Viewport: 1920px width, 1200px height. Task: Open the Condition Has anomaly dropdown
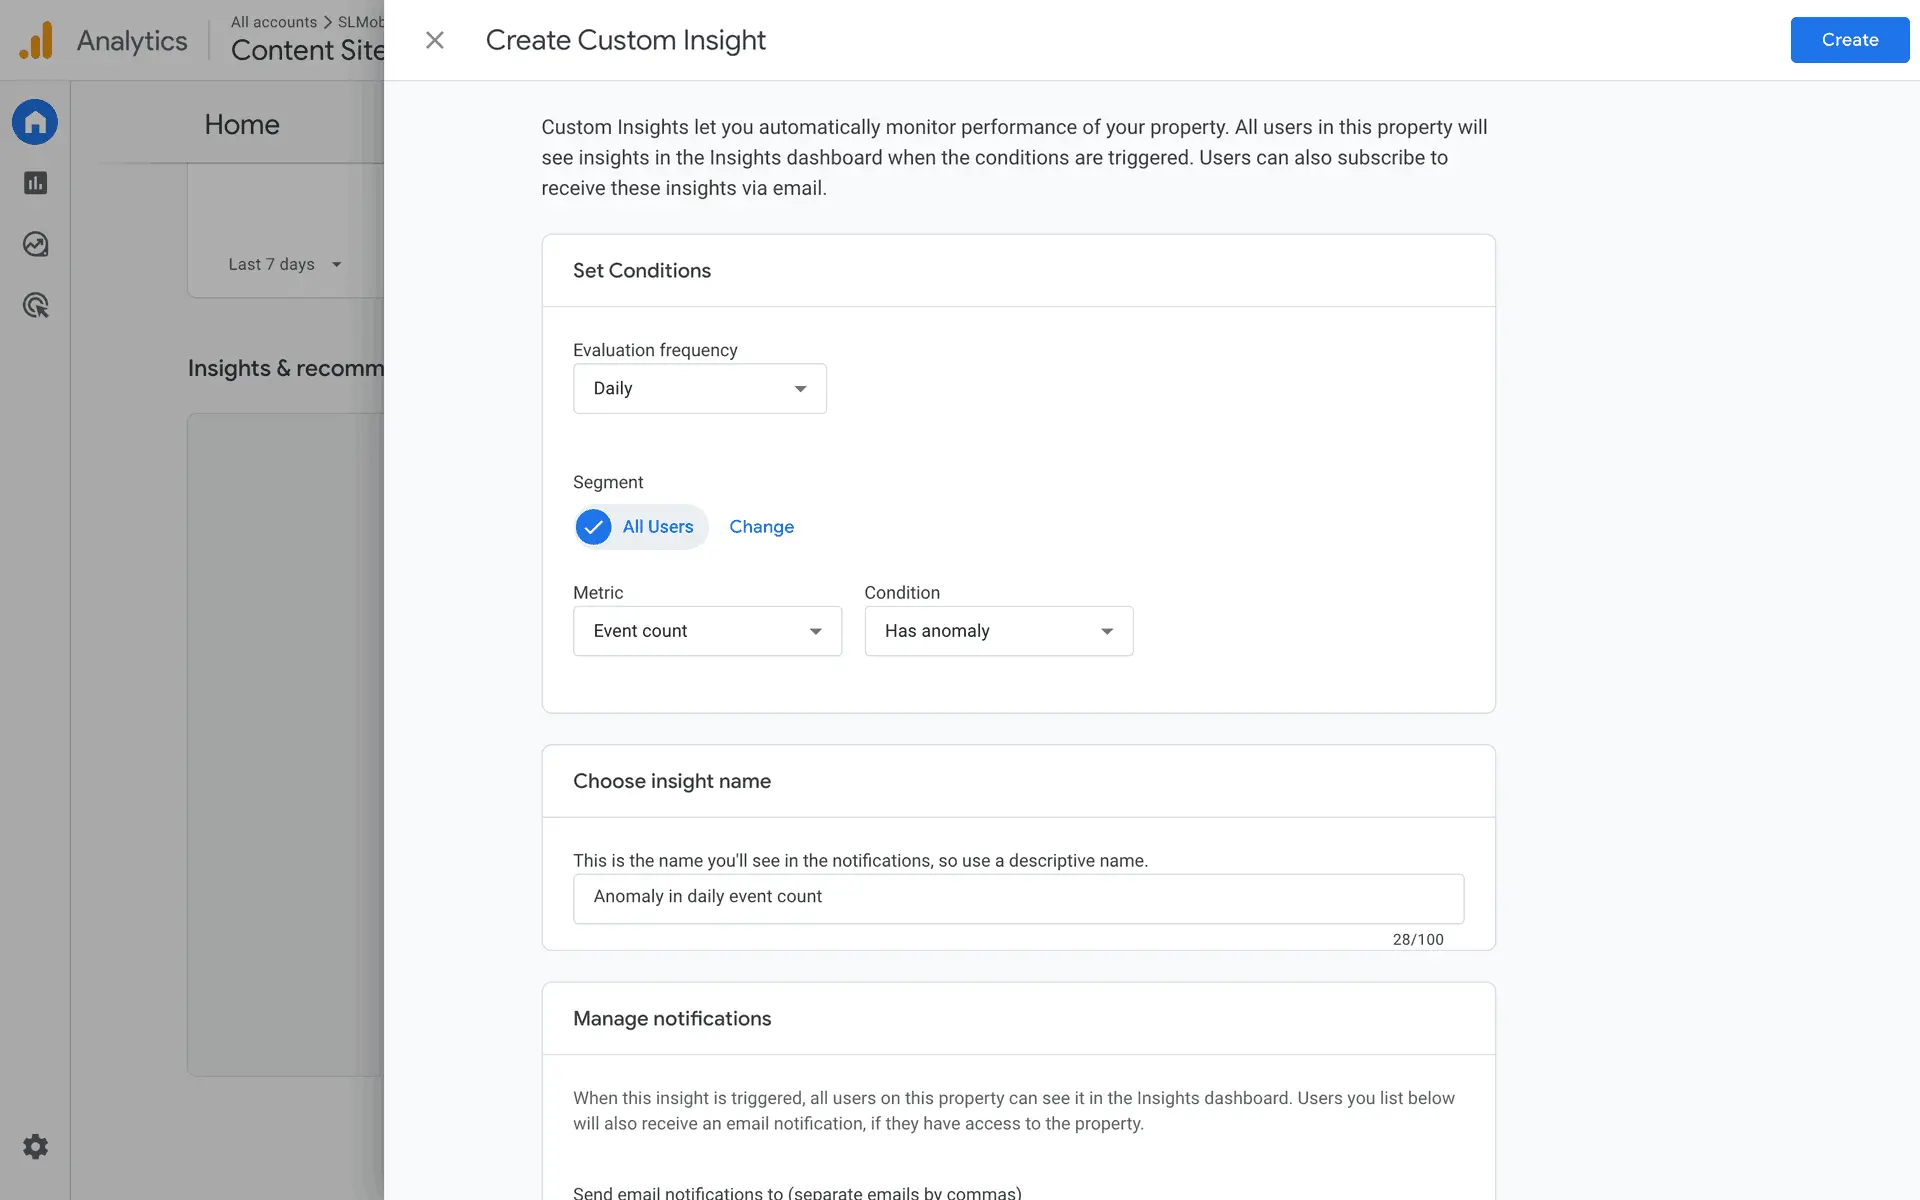tap(998, 631)
